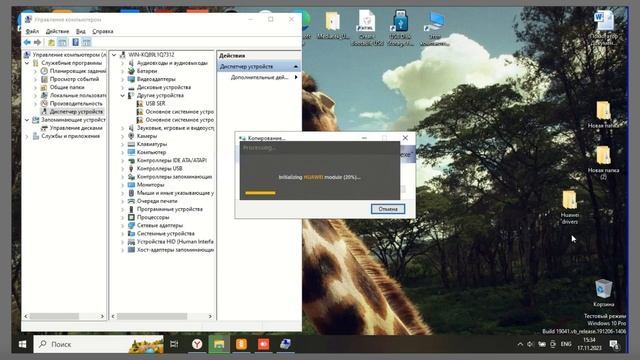
Task: Click the device list horizontal scrollbar
Action: [152, 316]
